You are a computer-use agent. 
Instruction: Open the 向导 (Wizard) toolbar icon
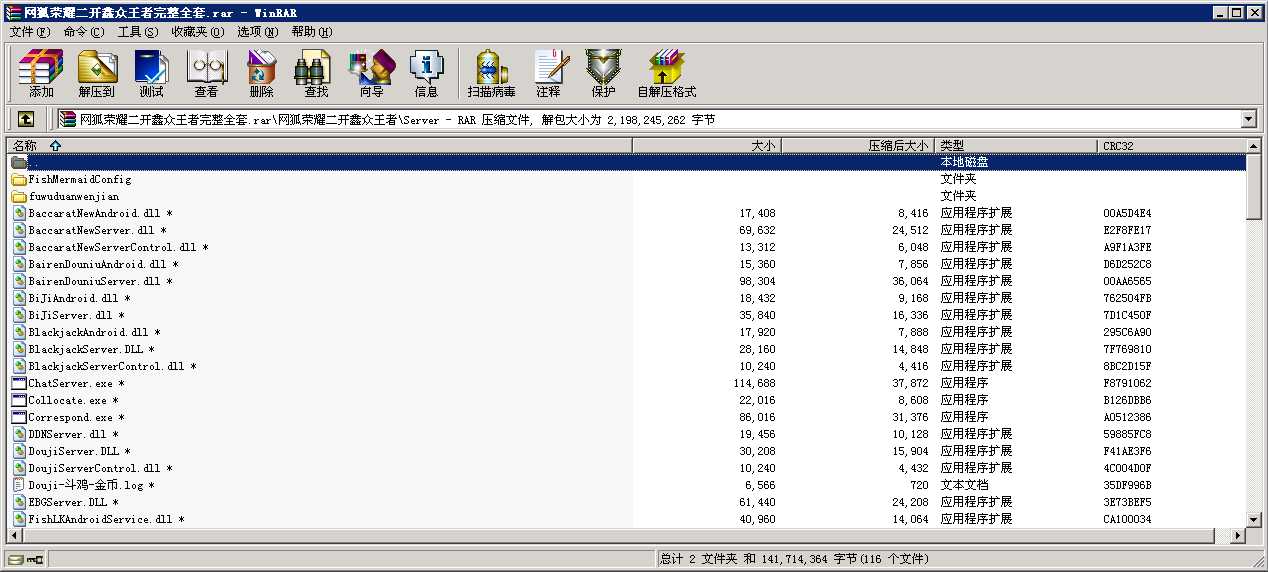point(371,74)
